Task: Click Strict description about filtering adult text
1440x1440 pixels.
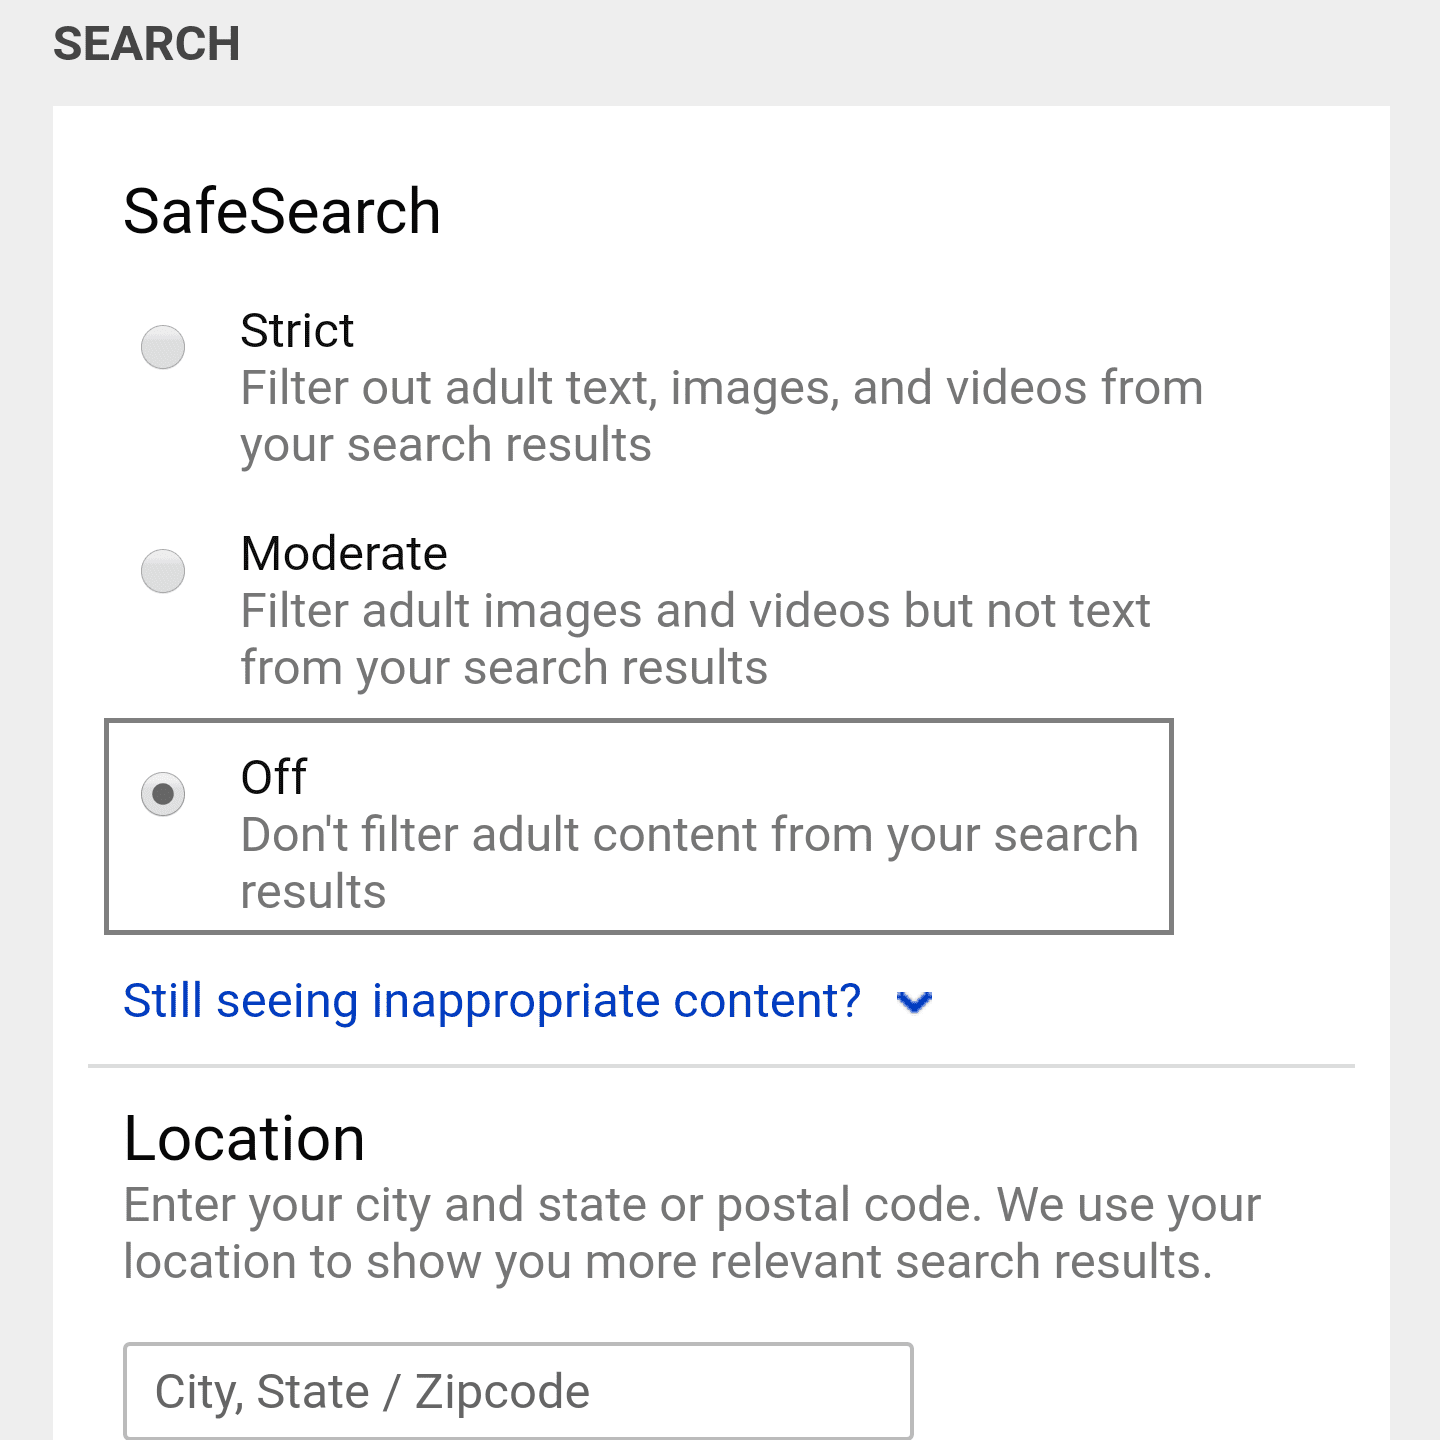Action: click(721, 388)
